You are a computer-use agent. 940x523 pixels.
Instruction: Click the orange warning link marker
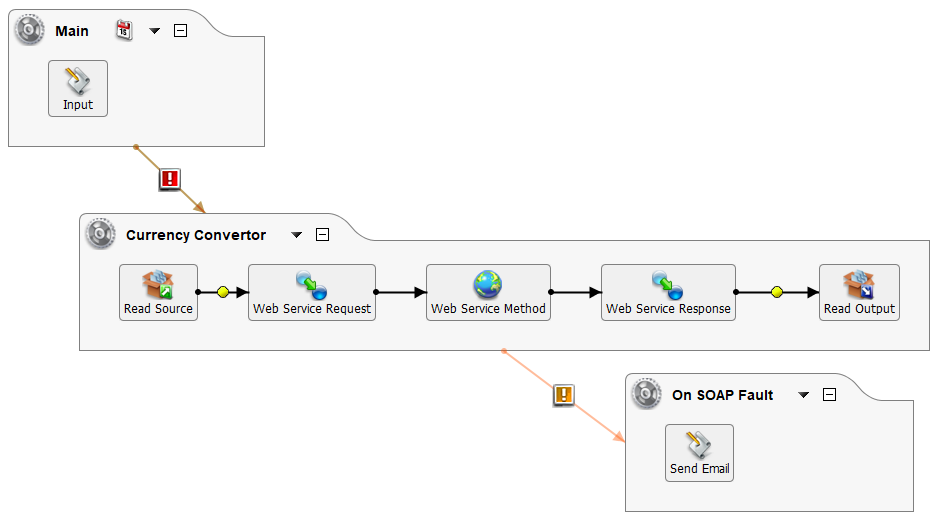tap(564, 395)
